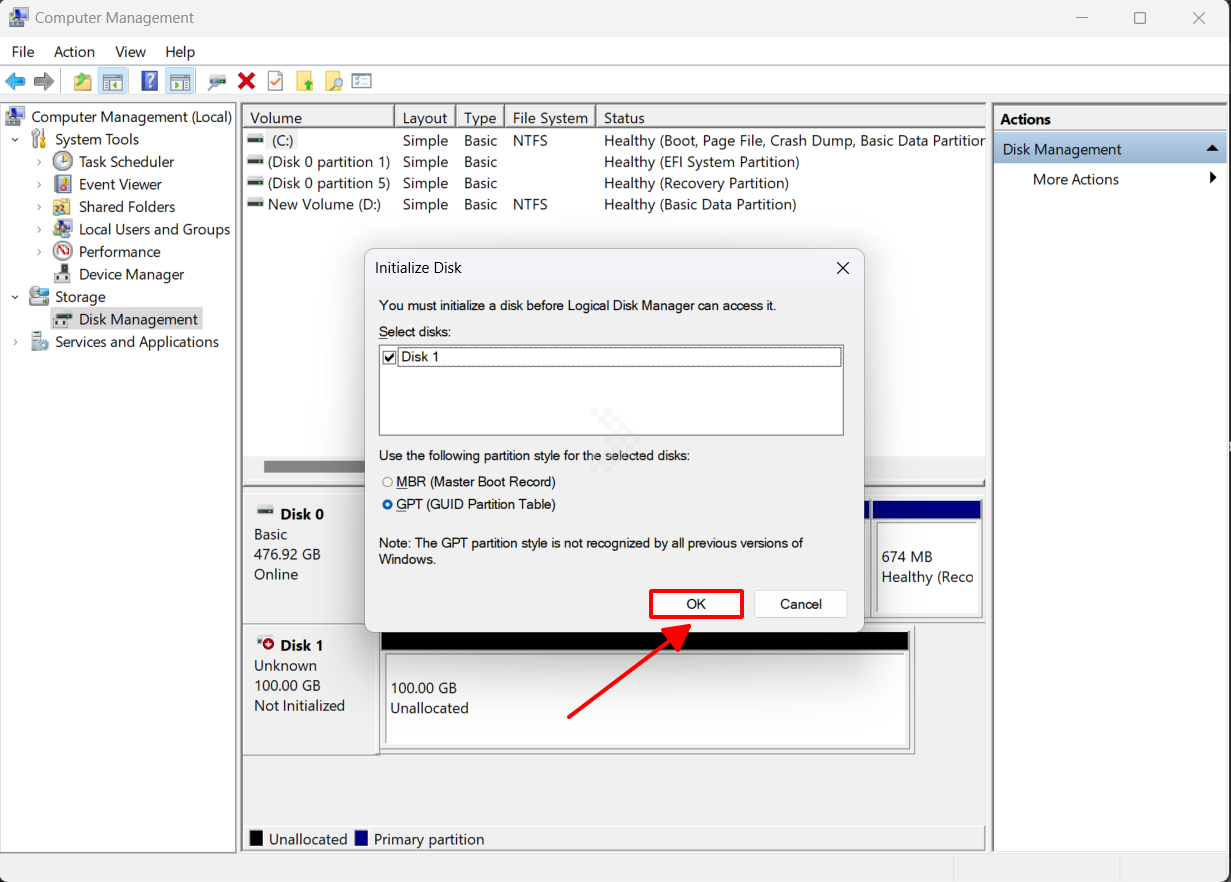Collapse the System Tools tree node

[x=16, y=140]
